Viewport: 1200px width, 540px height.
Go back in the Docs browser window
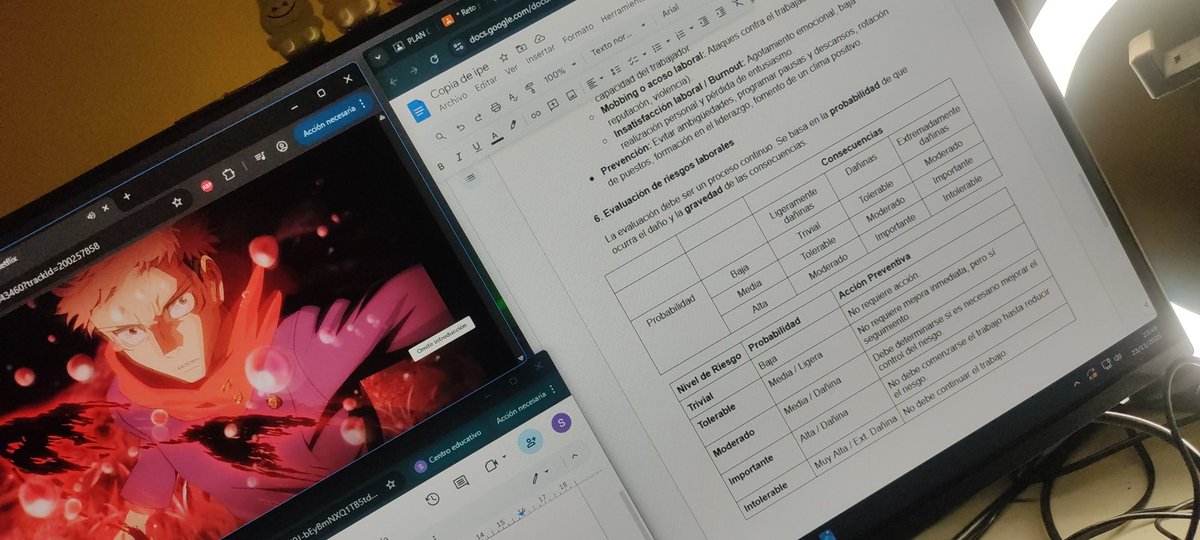click(x=394, y=81)
